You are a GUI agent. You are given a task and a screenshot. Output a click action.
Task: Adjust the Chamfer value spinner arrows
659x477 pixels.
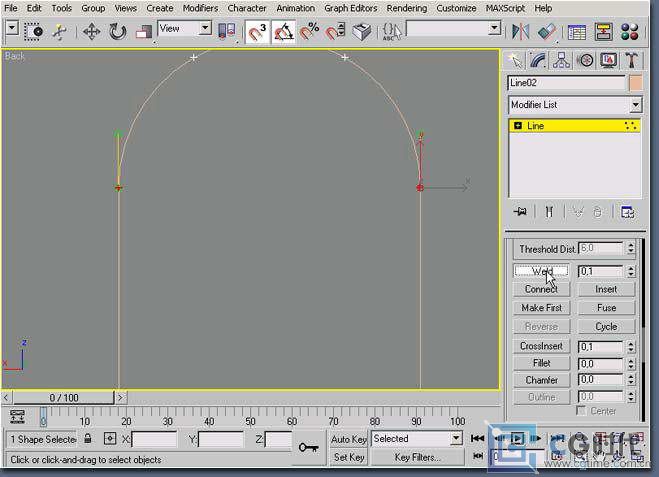pos(630,380)
